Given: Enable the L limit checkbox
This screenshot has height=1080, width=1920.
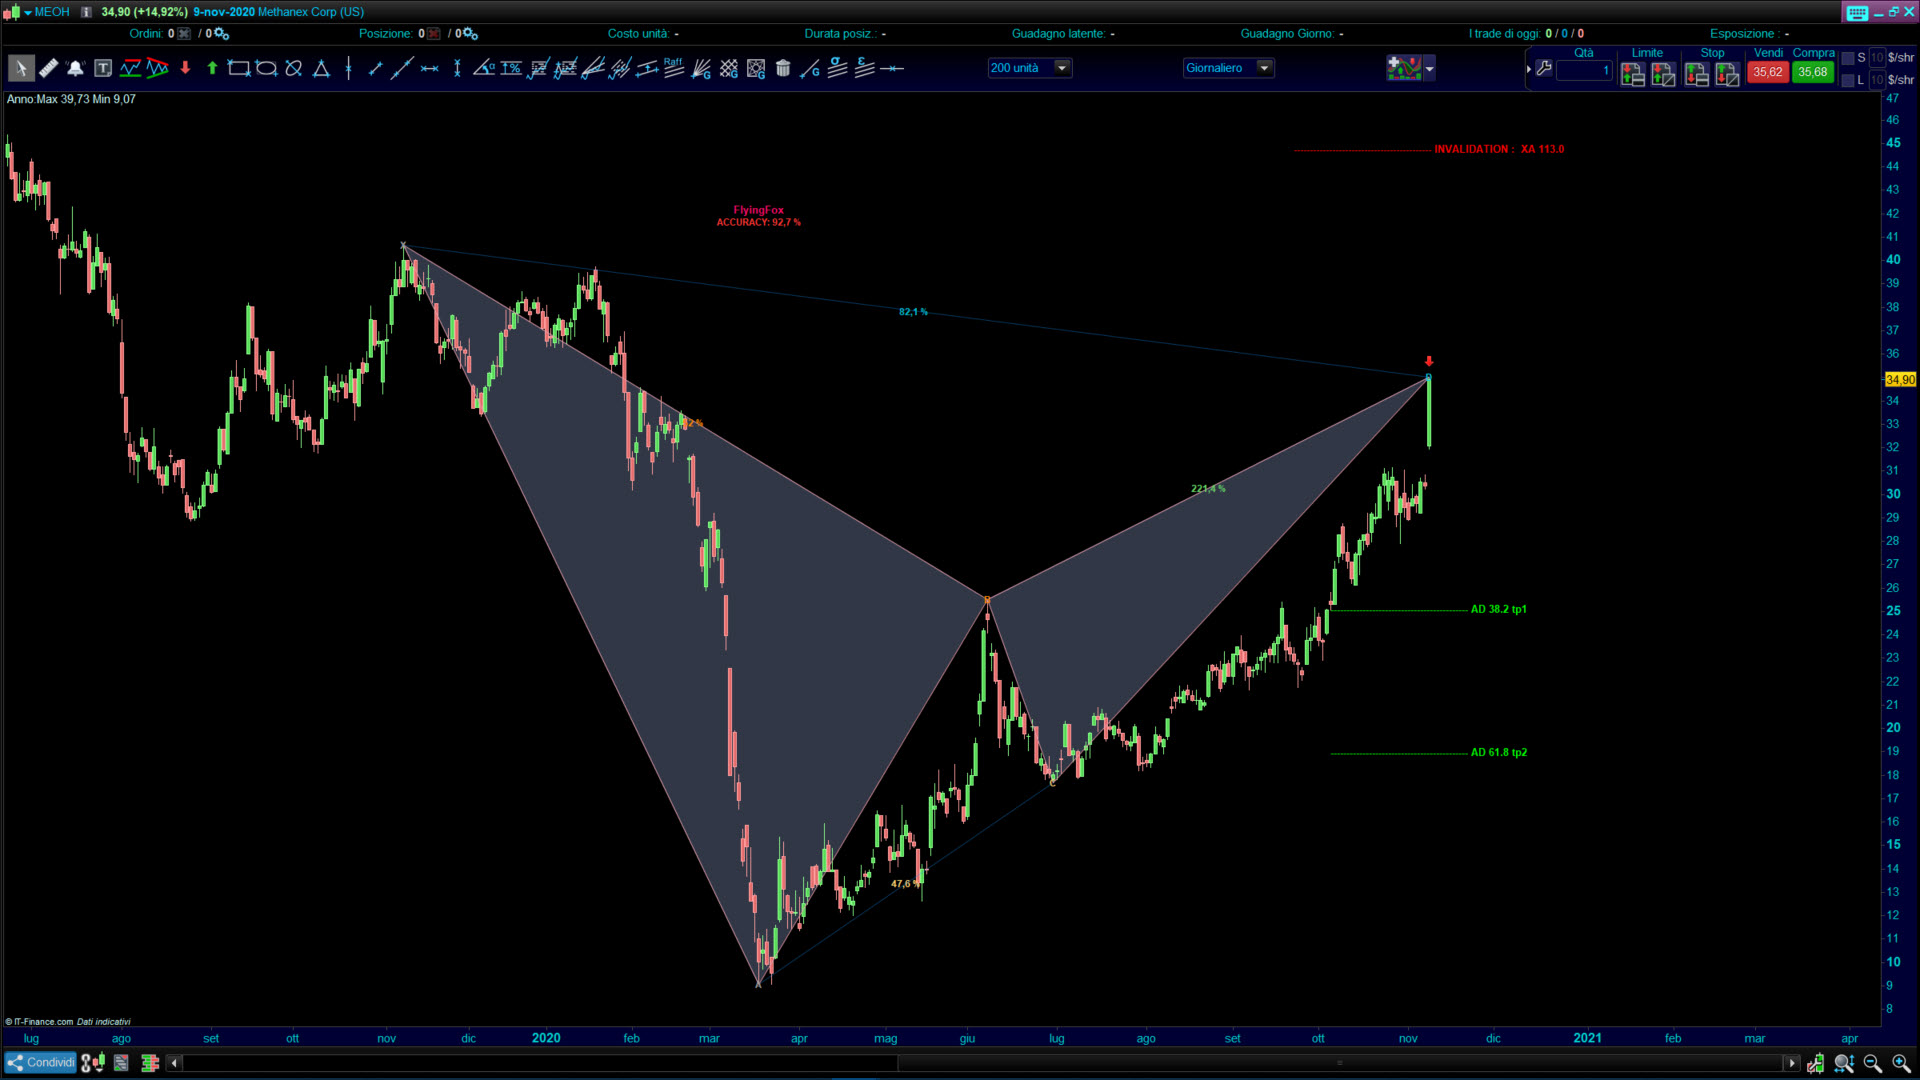Looking at the screenshot, I should [1848, 80].
